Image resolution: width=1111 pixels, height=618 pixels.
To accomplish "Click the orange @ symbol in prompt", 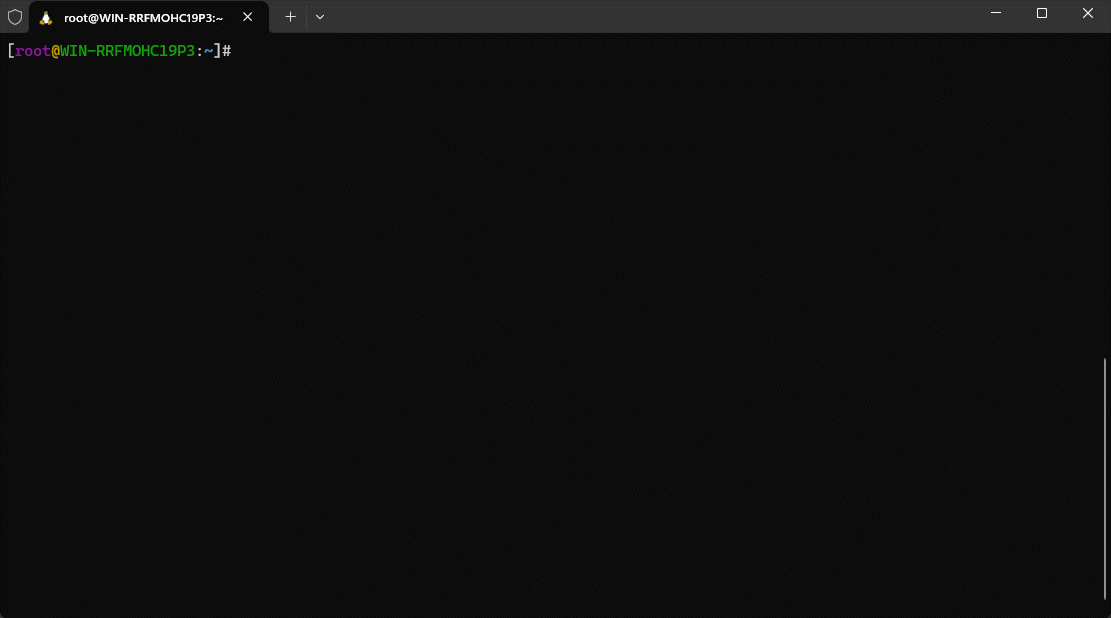I will (x=56, y=51).
